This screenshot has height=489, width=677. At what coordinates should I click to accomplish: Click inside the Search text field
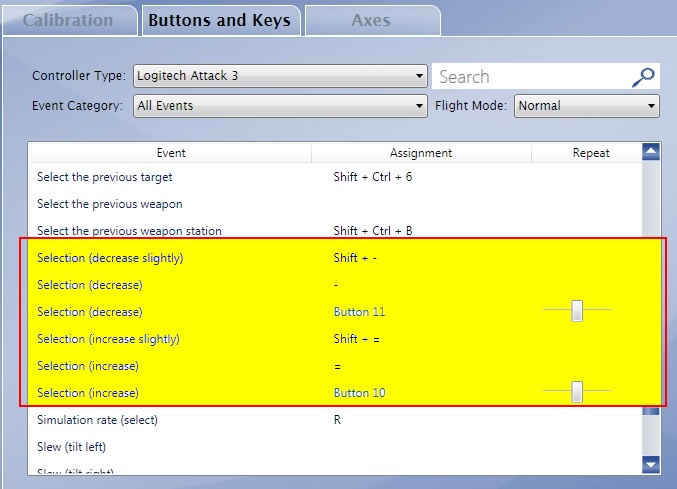530,77
